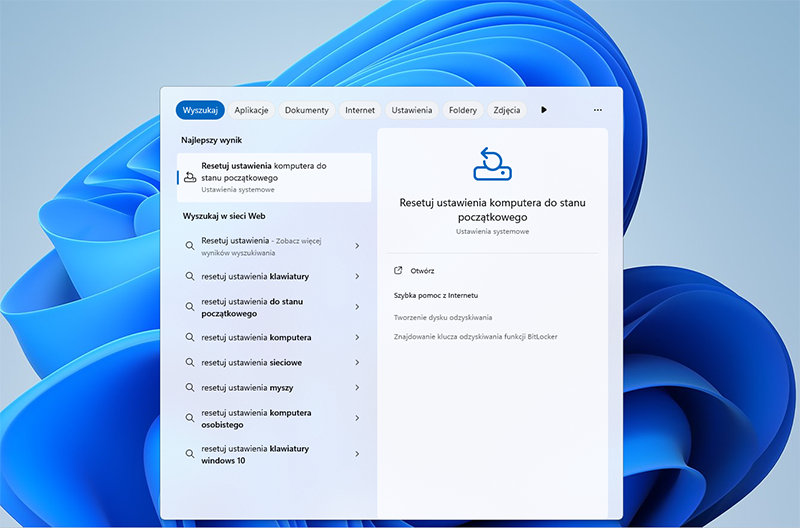The width and height of the screenshot is (800, 528).
Task: Click the reset icon in the best result
Action: pyautogui.click(x=190, y=177)
